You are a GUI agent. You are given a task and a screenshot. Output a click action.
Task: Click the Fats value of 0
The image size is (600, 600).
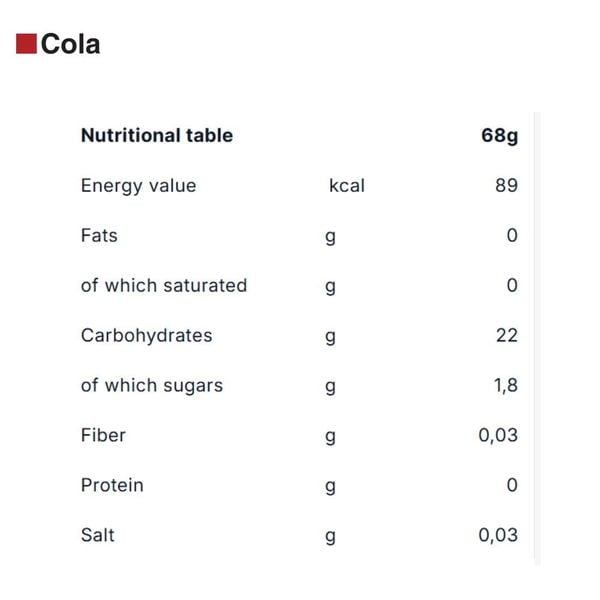(x=512, y=235)
